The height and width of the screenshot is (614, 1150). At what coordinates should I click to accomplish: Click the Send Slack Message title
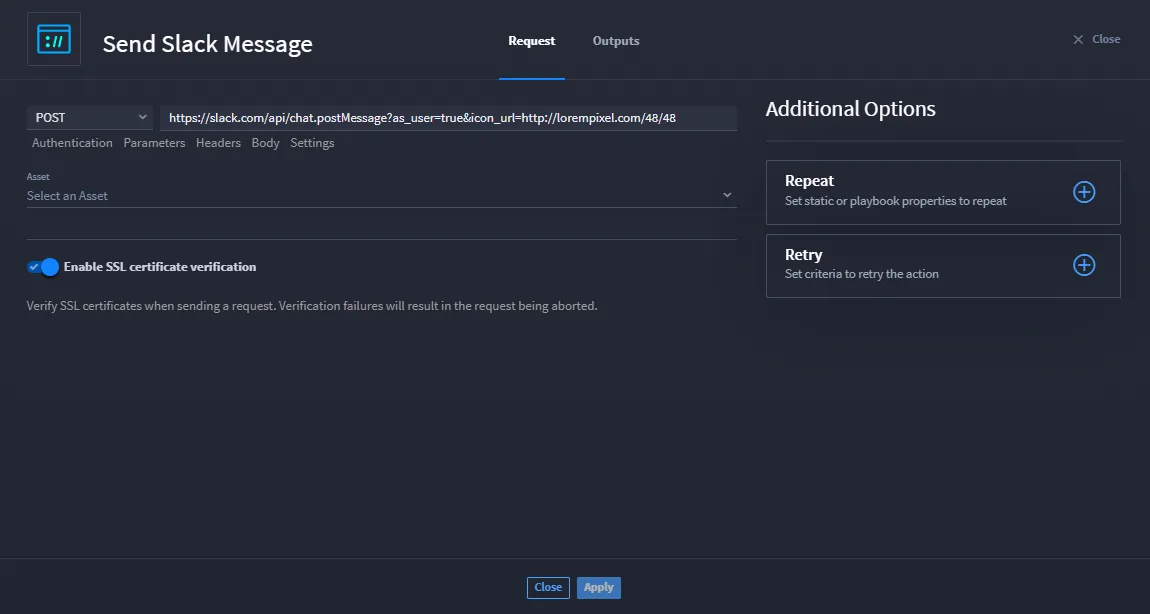208,44
